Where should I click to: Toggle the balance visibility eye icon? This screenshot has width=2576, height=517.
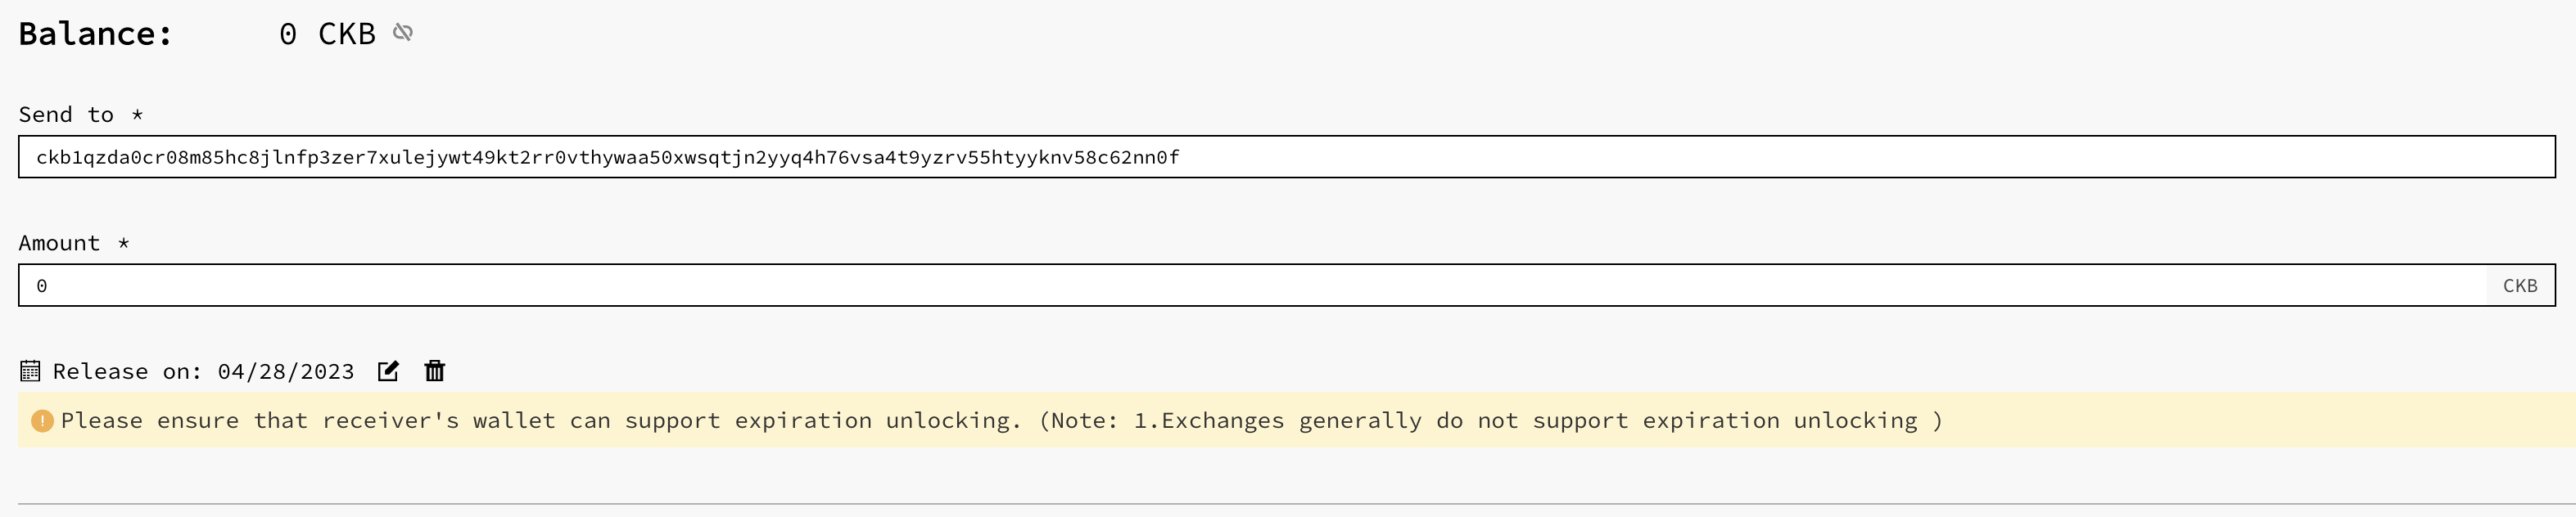coord(403,33)
